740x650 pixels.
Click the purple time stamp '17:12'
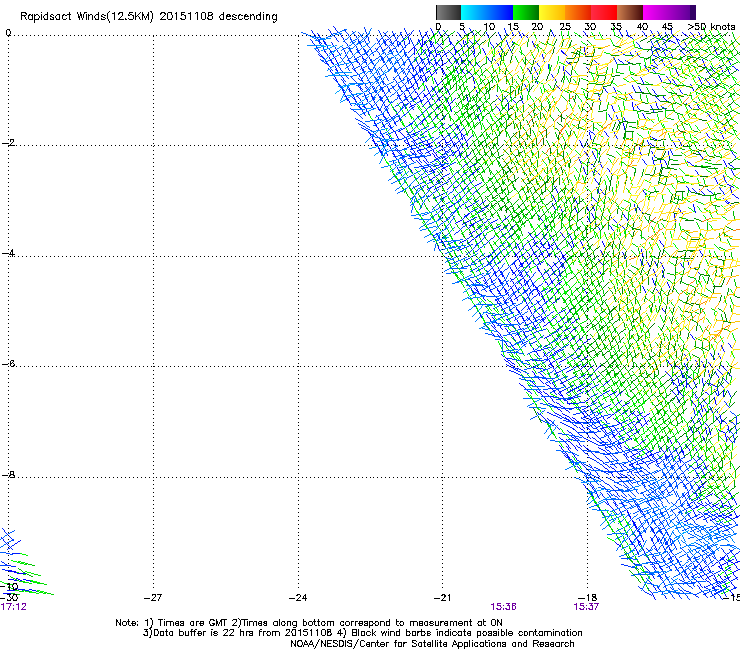(14, 607)
